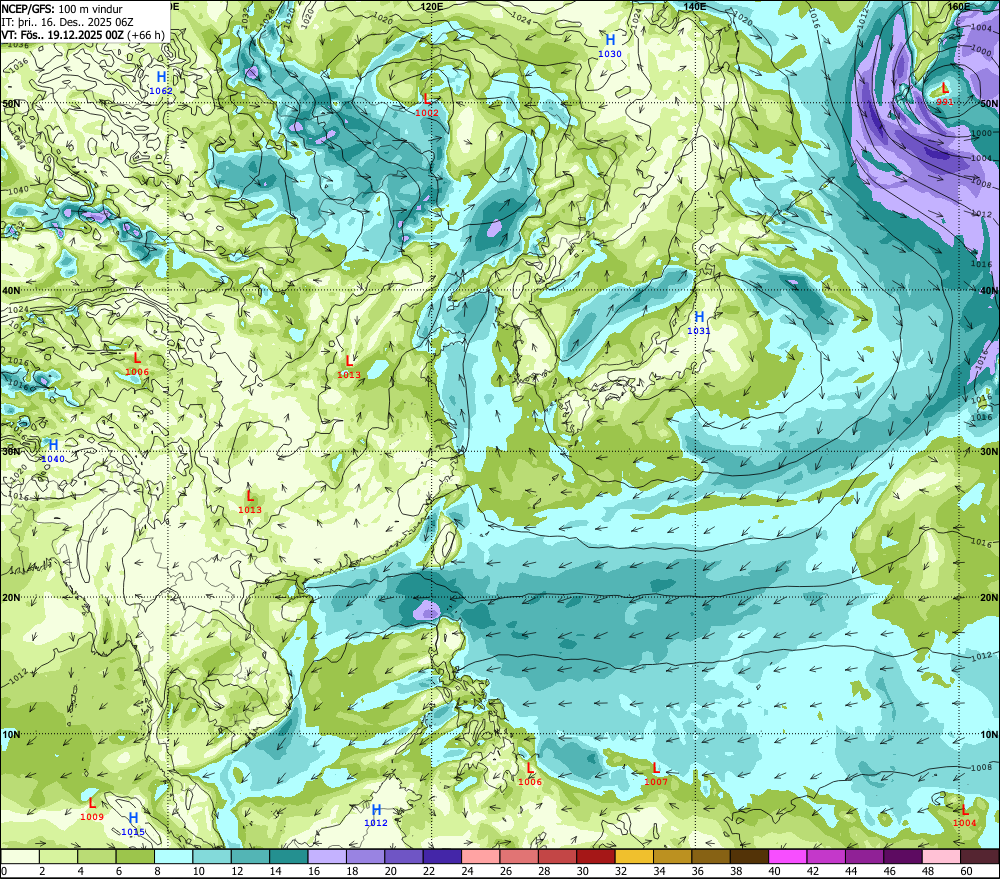Select the bright magenta 40–42 legend swatch
The image size is (1000, 879).
click(x=788, y=856)
